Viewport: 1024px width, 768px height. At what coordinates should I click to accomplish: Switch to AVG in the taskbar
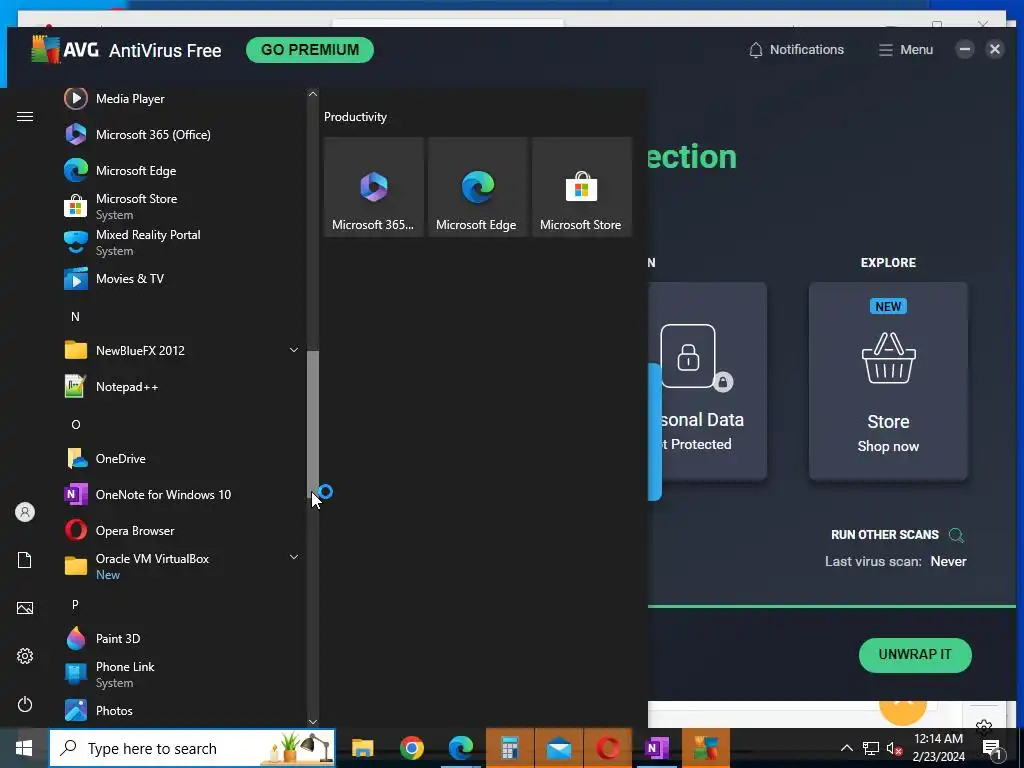point(705,748)
